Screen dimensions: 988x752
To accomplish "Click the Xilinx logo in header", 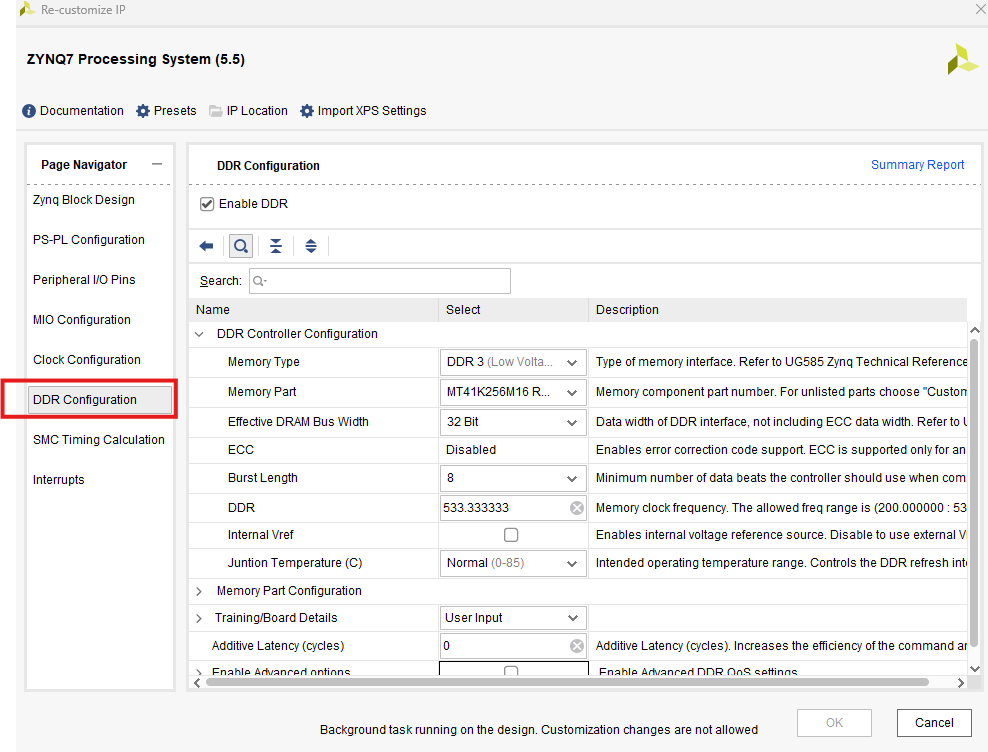I will 962,59.
